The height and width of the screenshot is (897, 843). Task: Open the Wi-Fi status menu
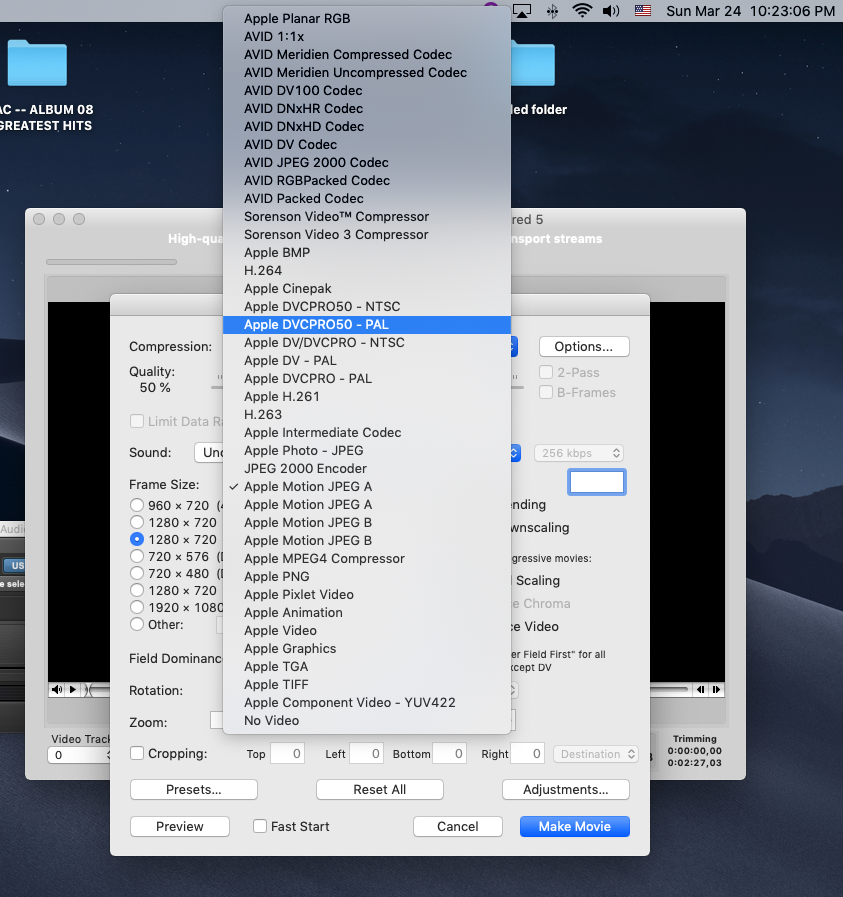(x=582, y=11)
